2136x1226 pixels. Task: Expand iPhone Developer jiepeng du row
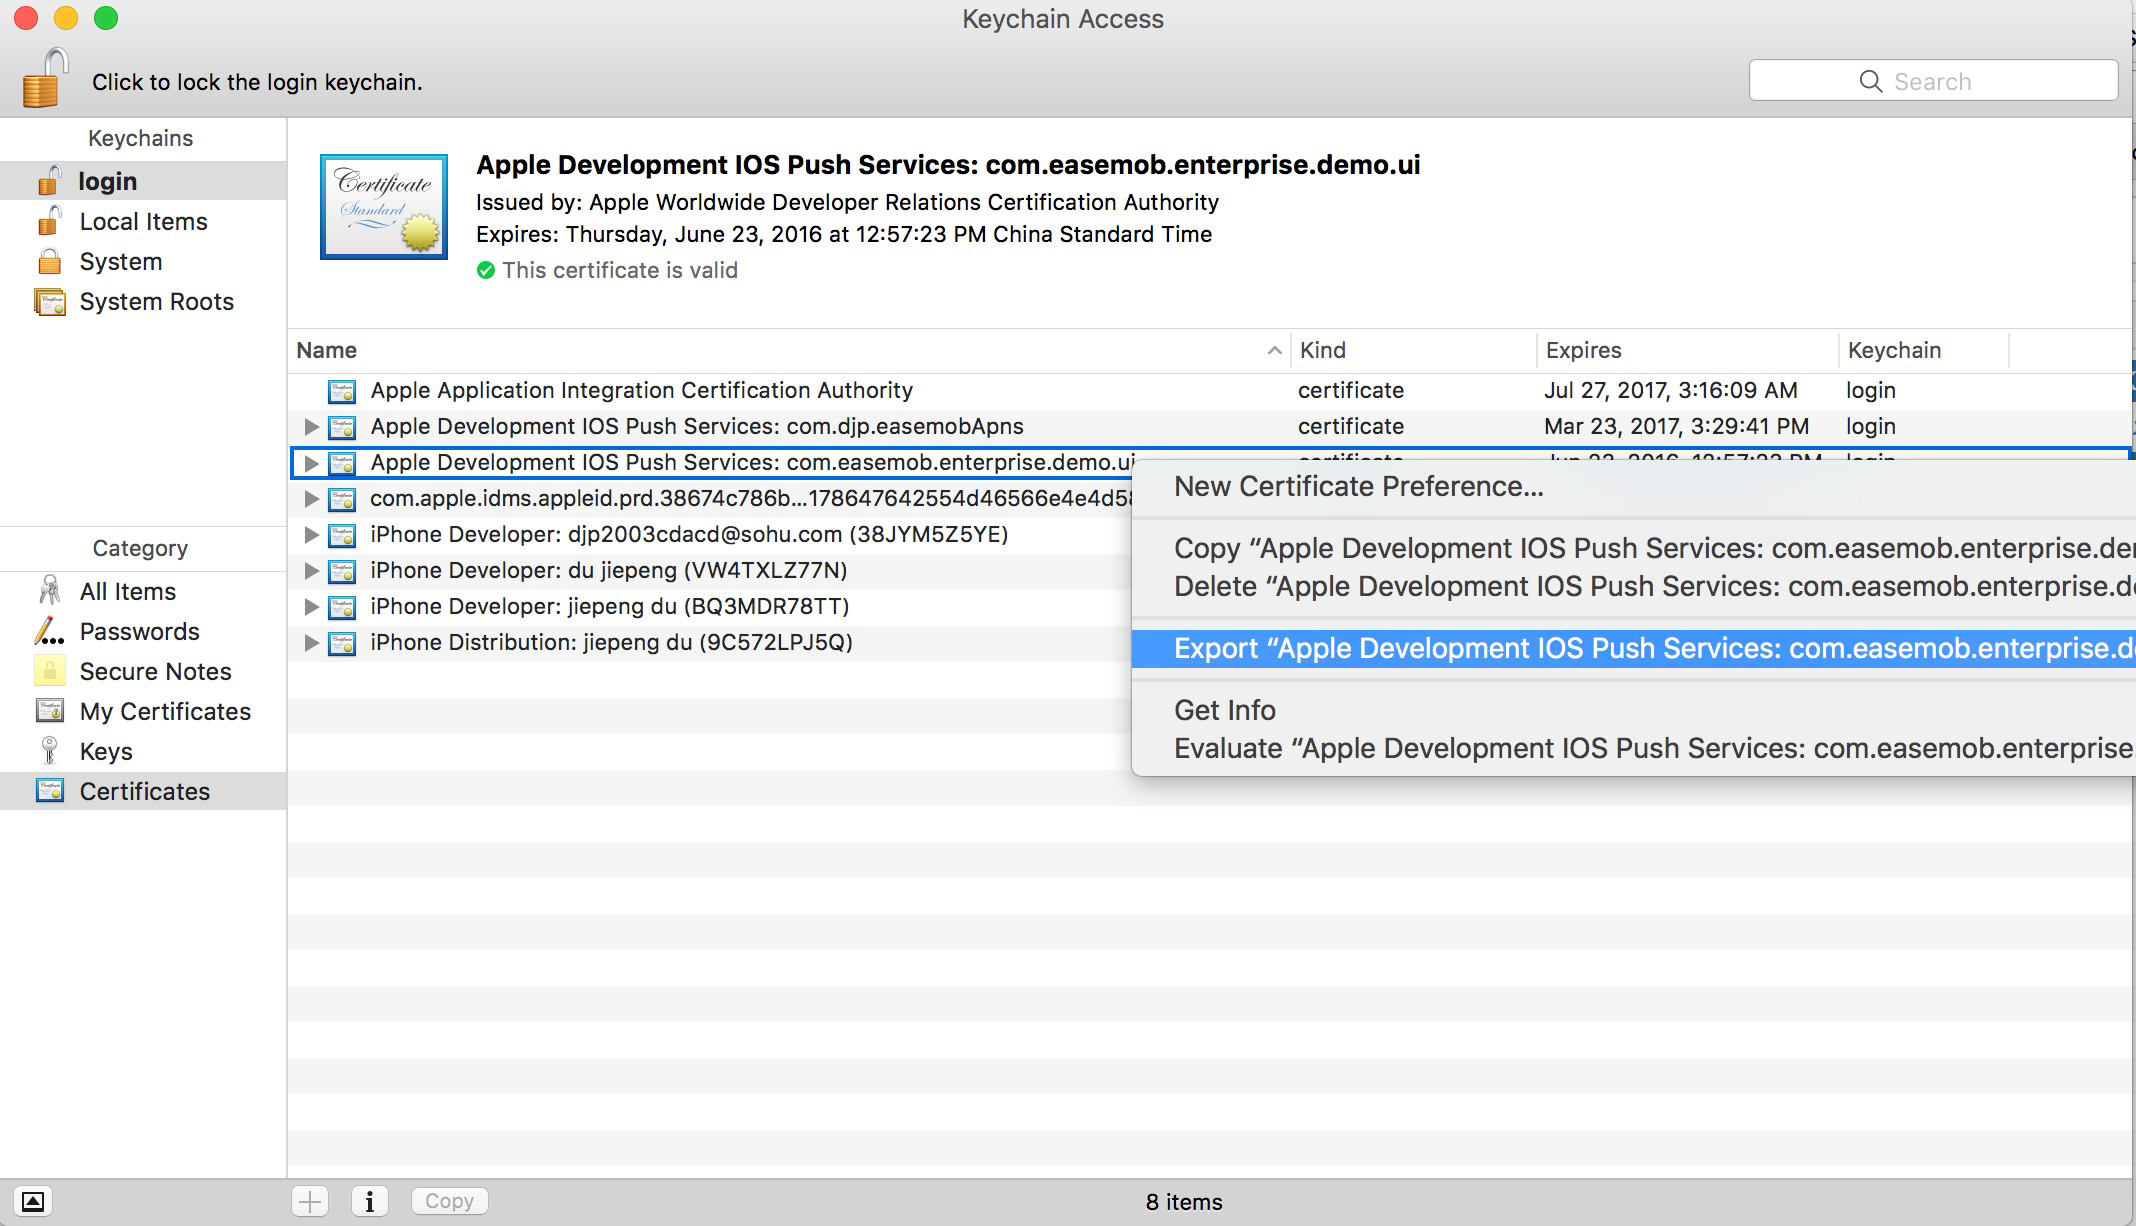[311, 607]
